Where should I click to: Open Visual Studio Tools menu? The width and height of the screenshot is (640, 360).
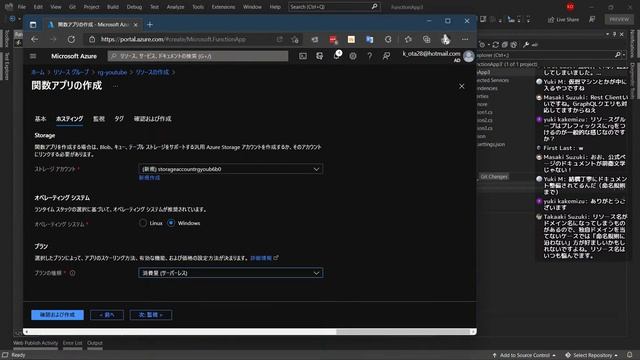[198, 7]
